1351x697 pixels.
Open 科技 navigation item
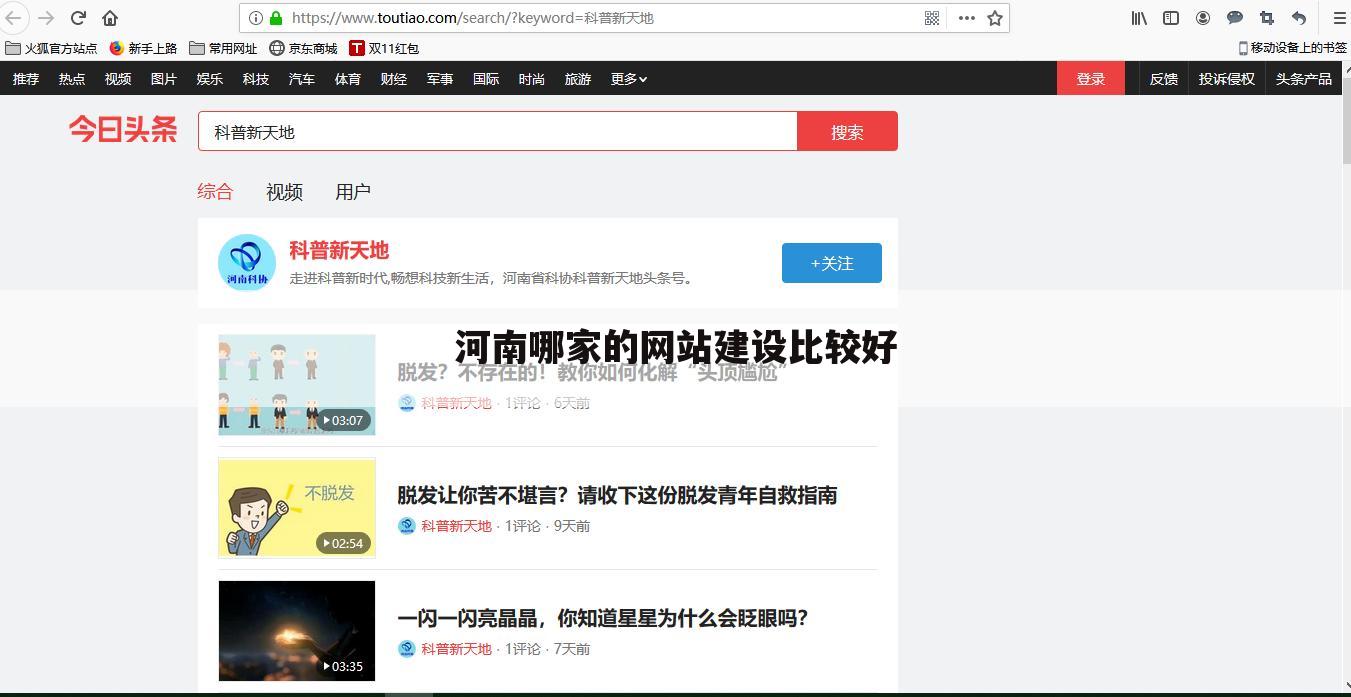[x=256, y=79]
